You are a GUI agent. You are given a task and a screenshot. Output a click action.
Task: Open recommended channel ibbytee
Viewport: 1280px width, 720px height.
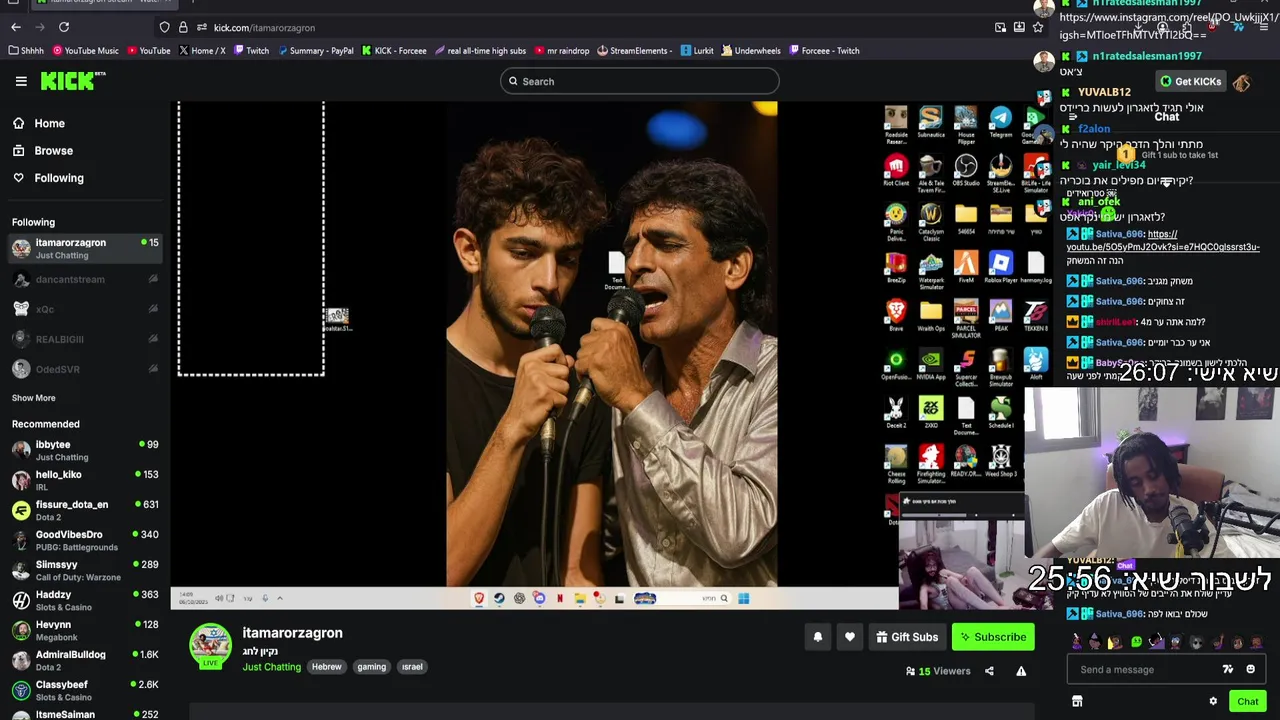tap(85, 450)
